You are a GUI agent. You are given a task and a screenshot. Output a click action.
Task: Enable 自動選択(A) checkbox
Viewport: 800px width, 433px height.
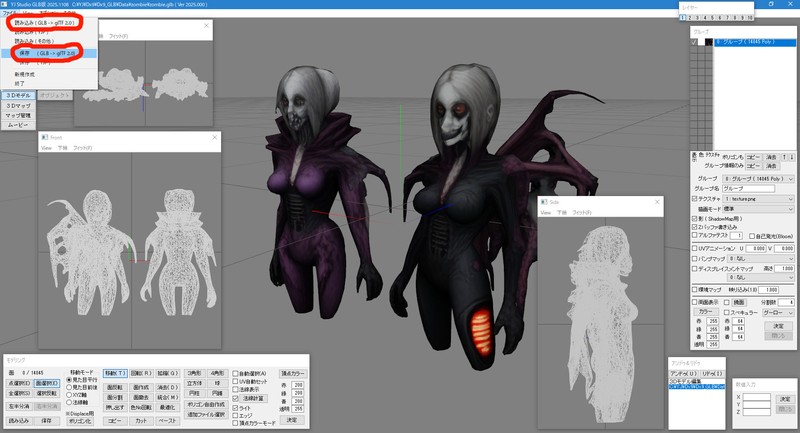click(235, 374)
